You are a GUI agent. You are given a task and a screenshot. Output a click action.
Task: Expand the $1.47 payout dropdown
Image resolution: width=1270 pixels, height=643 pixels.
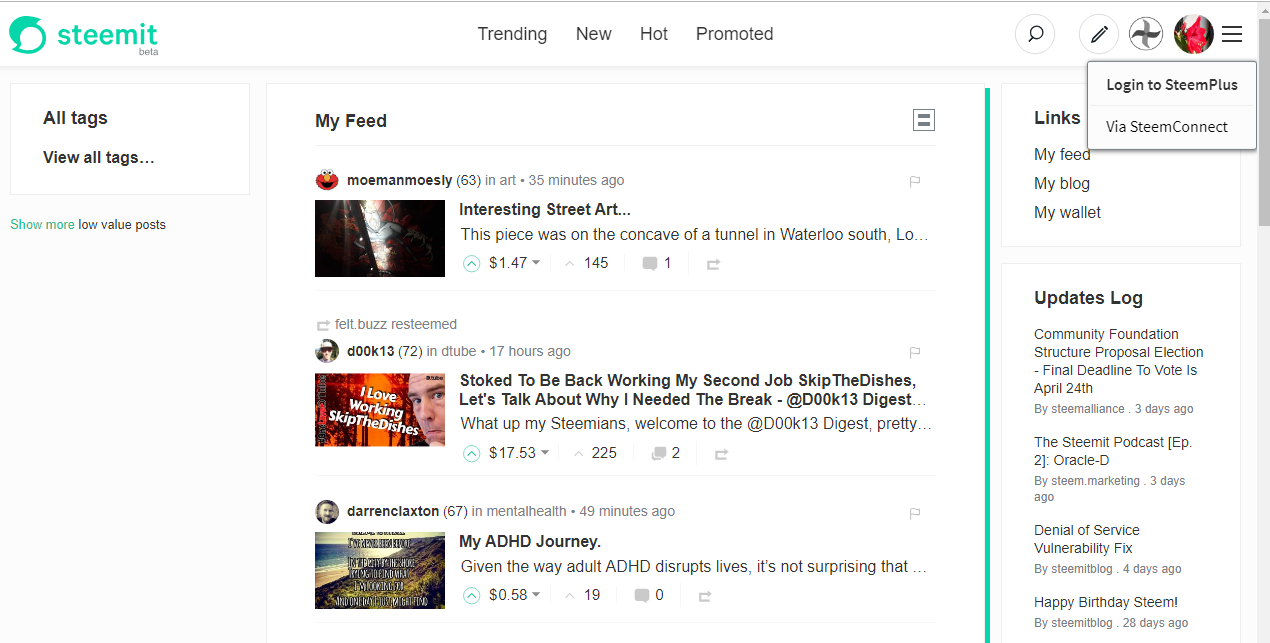[536, 263]
